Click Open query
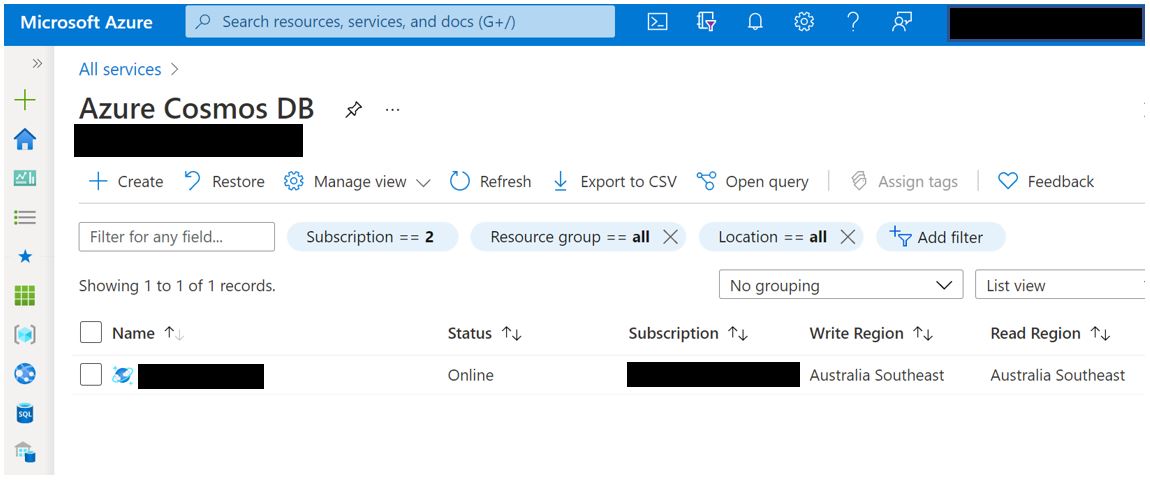The image size is (1150, 480). coord(752,181)
